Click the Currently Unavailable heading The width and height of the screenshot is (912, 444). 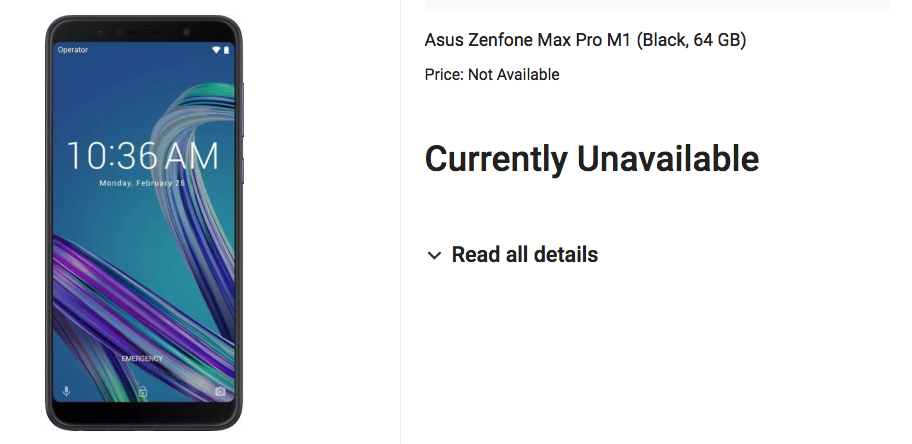click(x=591, y=159)
